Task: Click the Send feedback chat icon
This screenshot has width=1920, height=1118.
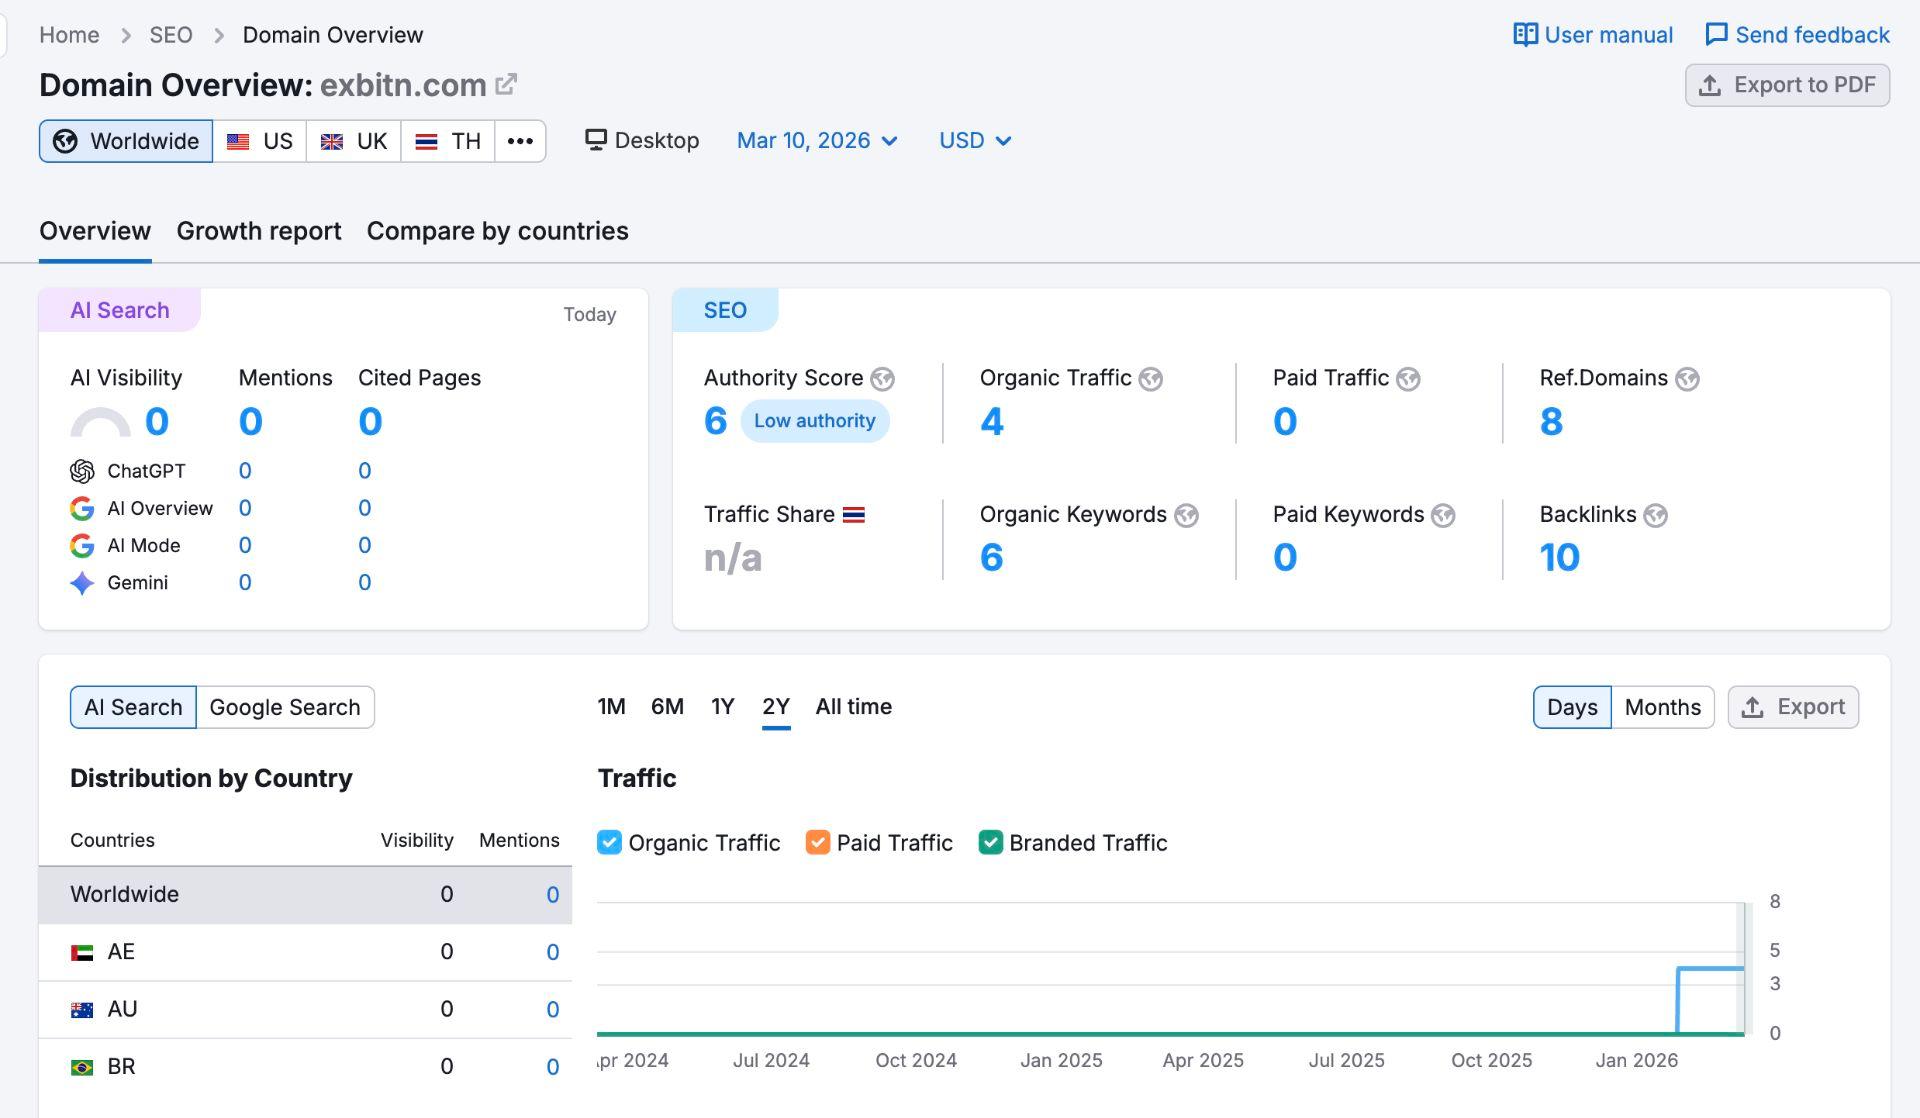Action: click(x=1716, y=35)
